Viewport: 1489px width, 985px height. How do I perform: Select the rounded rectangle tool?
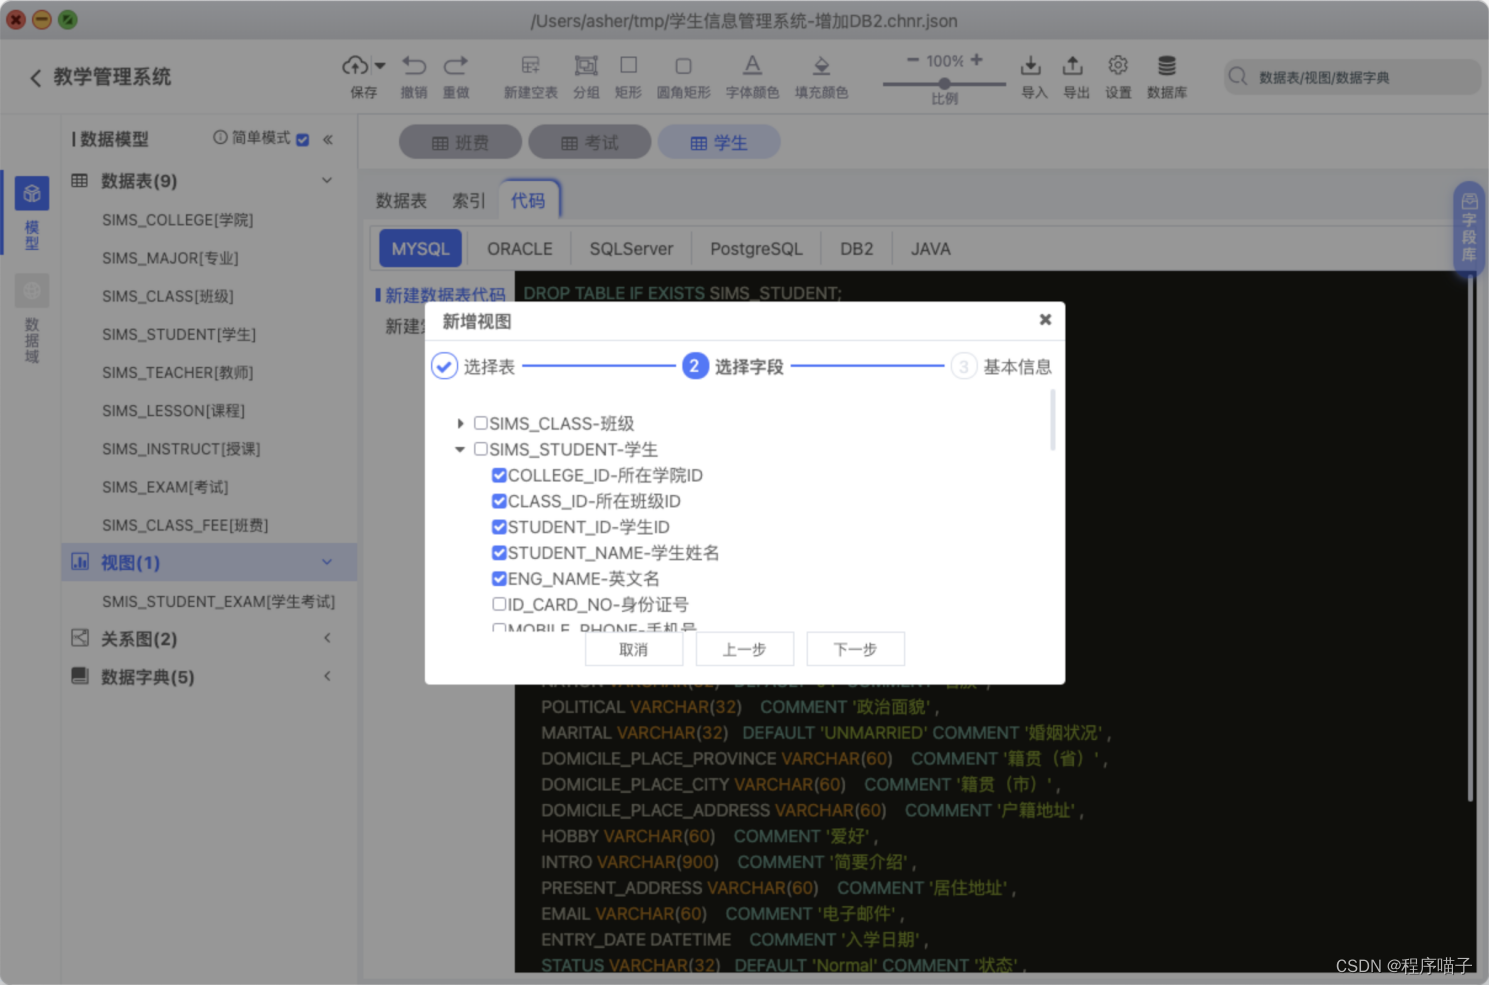683,66
